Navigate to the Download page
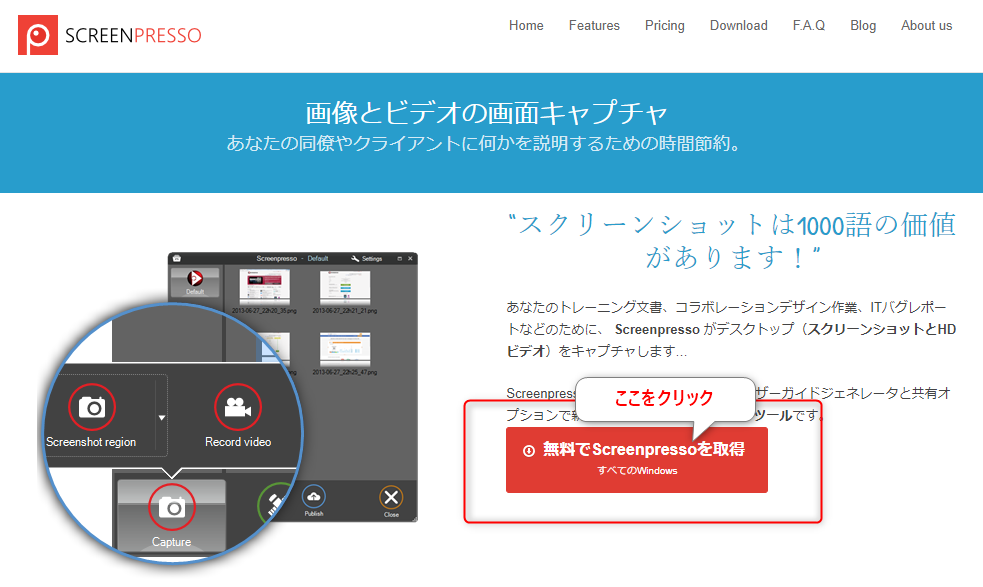Screen dimensions: 983x587 coord(739,26)
